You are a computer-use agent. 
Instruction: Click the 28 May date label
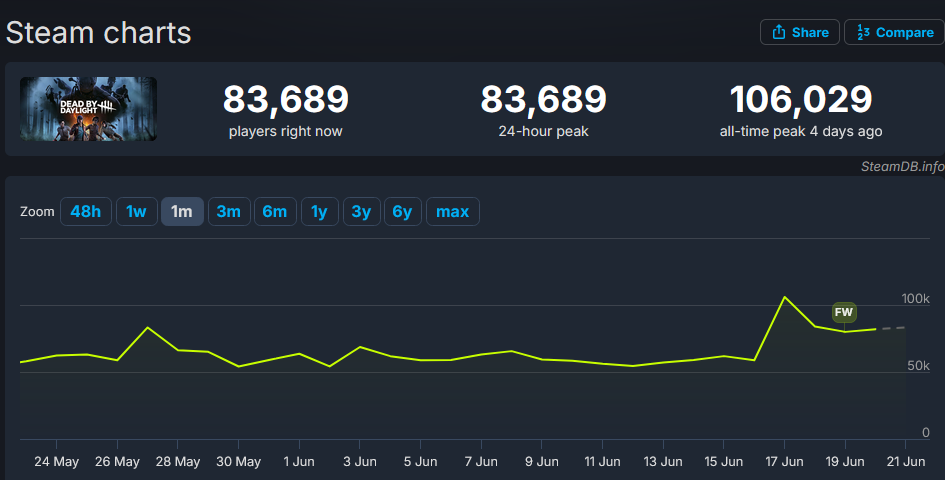[178, 461]
